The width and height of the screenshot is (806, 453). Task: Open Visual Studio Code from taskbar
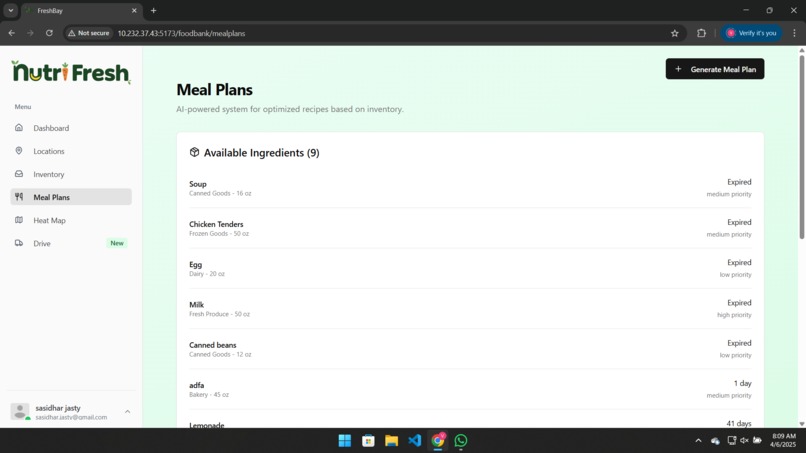pyautogui.click(x=415, y=441)
